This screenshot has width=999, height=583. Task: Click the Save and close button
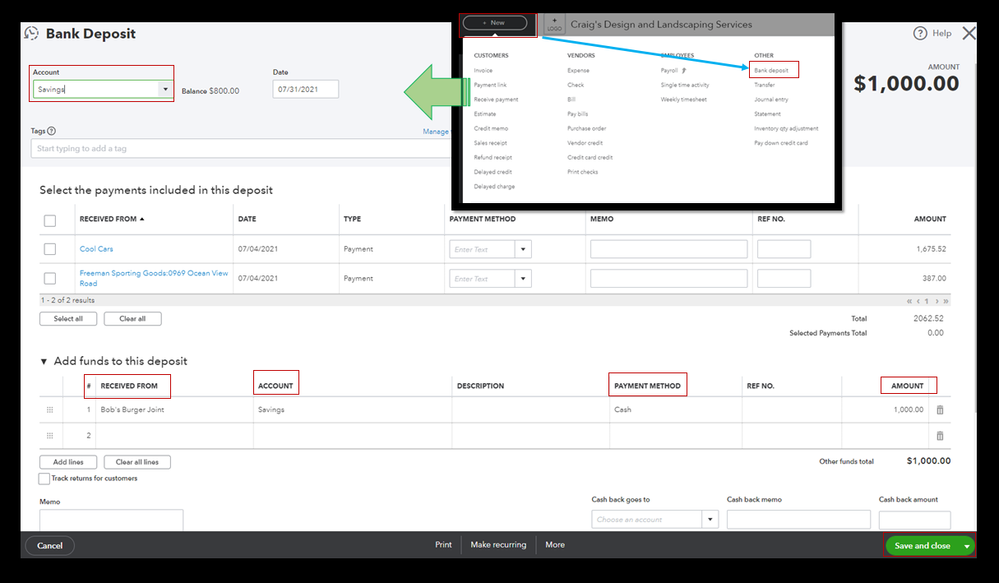[922, 546]
